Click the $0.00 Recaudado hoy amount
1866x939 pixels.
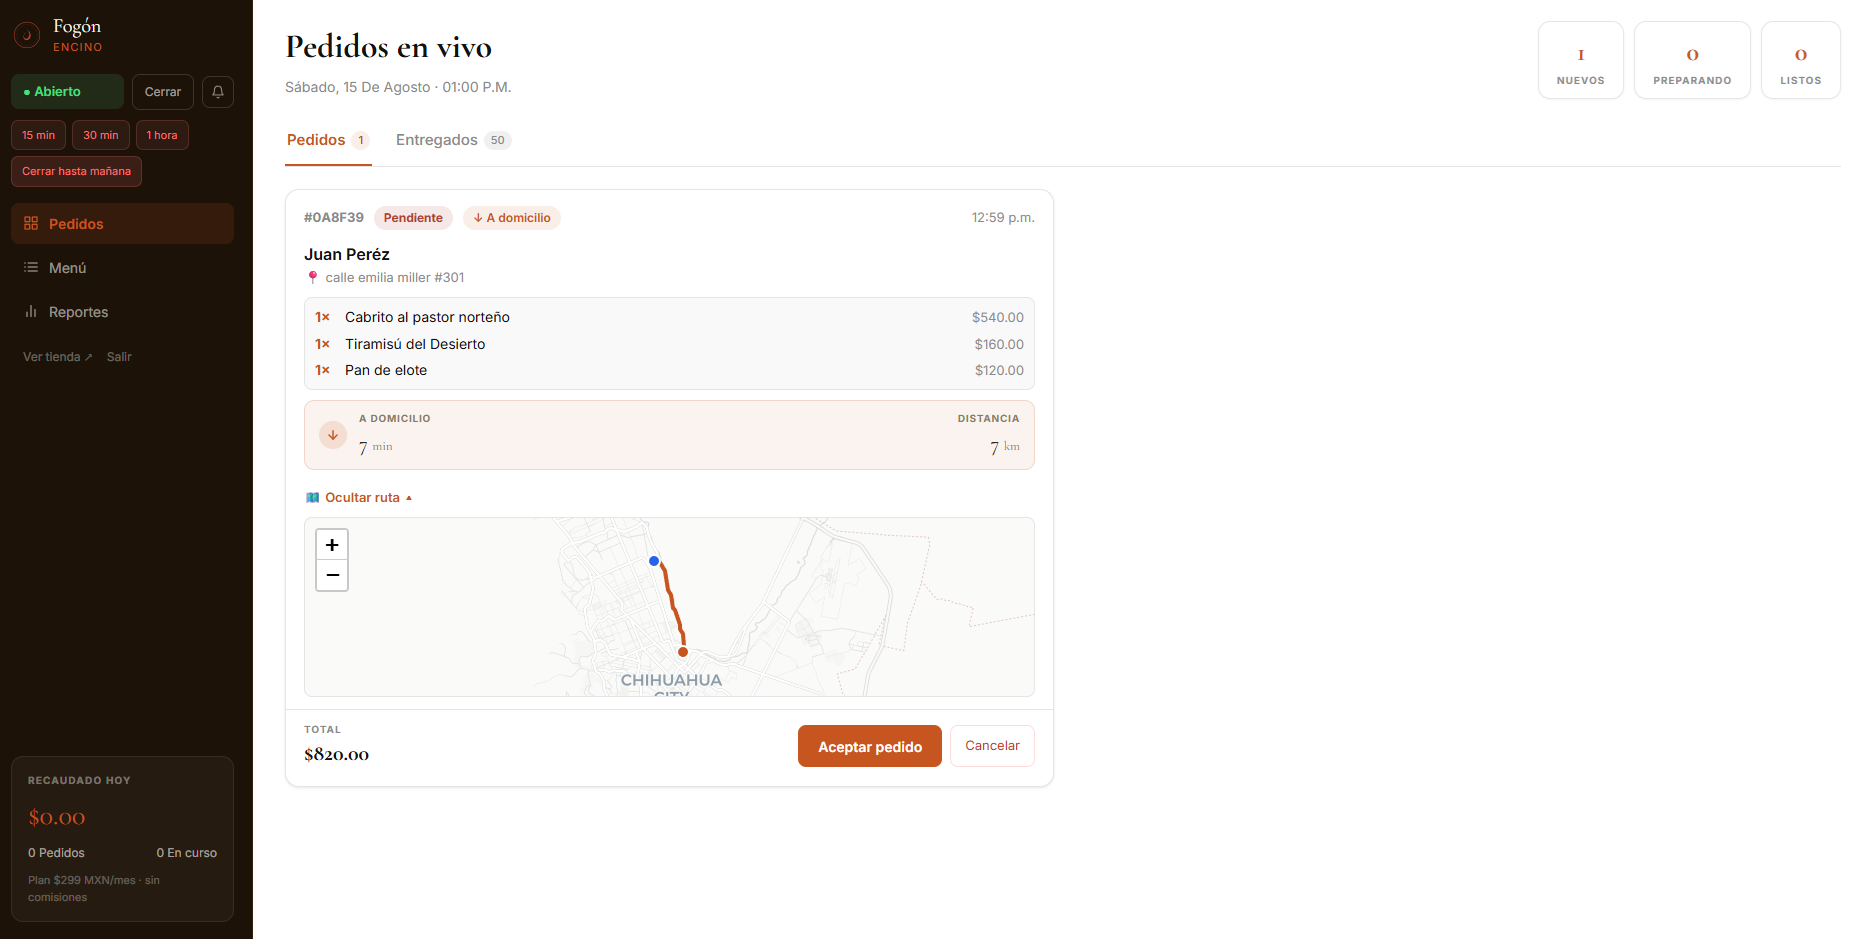pyautogui.click(x=57, y=818)
